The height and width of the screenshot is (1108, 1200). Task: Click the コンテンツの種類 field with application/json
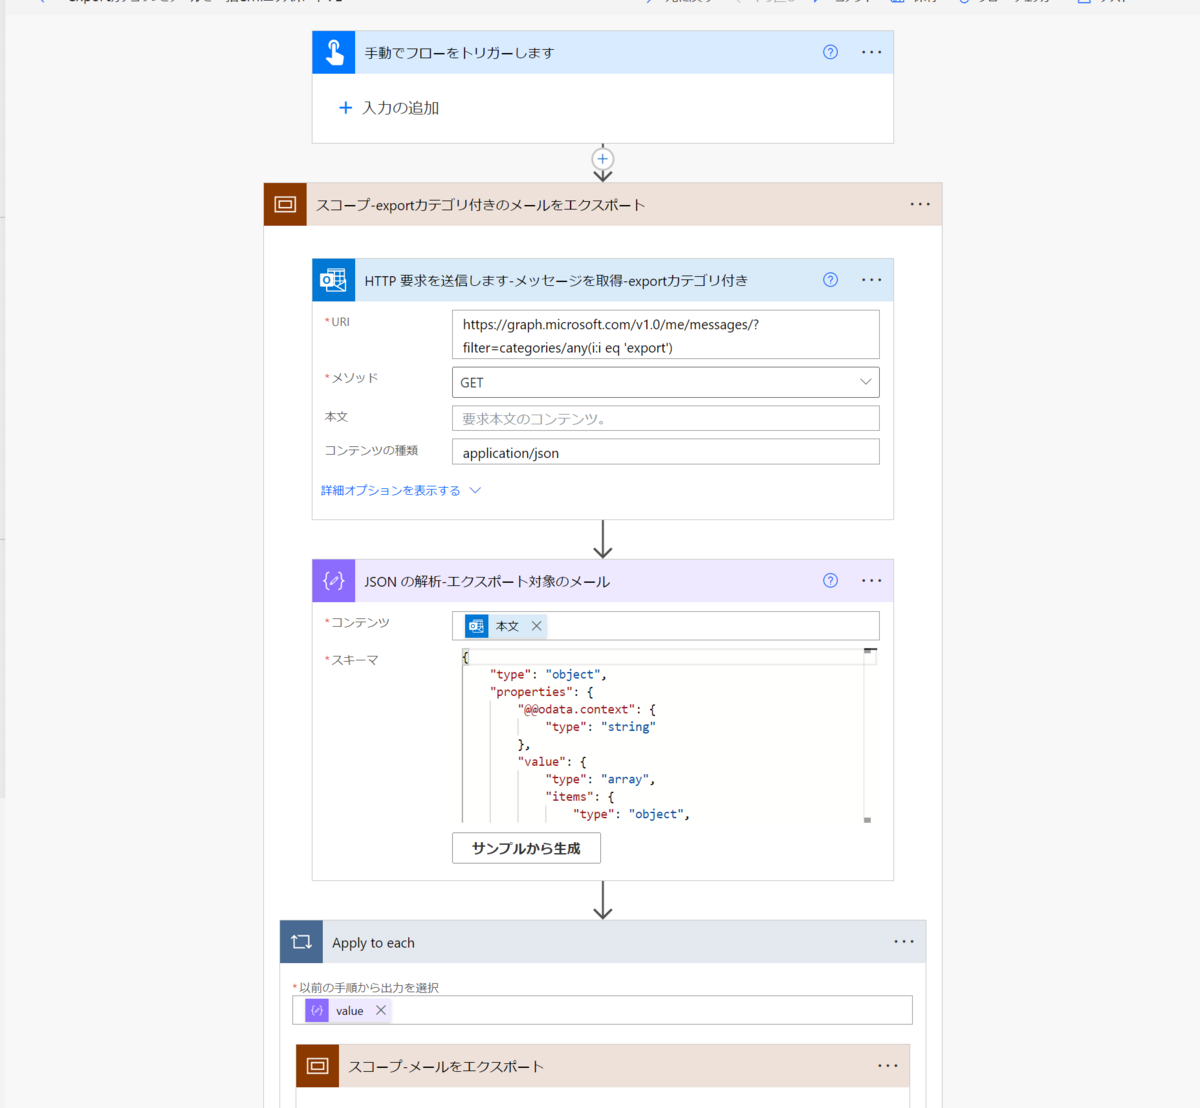point(666,452)
